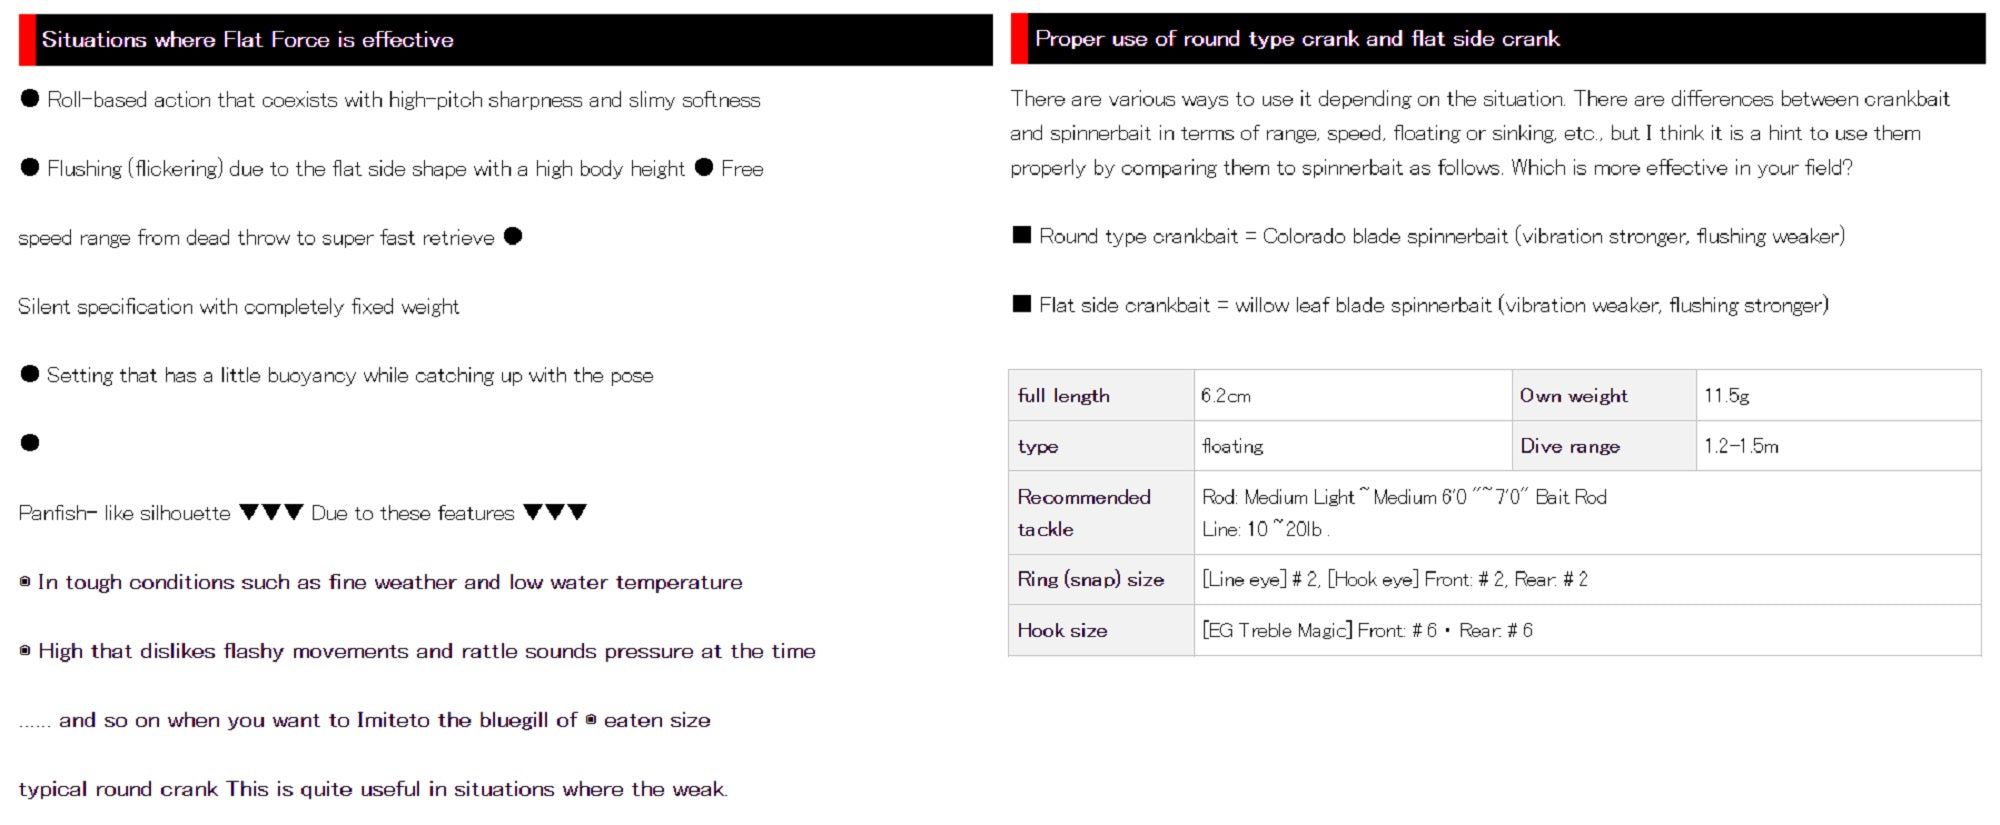Click the triangles after "Panfish-like silhouette"
Viewport: 2000px width, 825px height.
click(271, 512)
